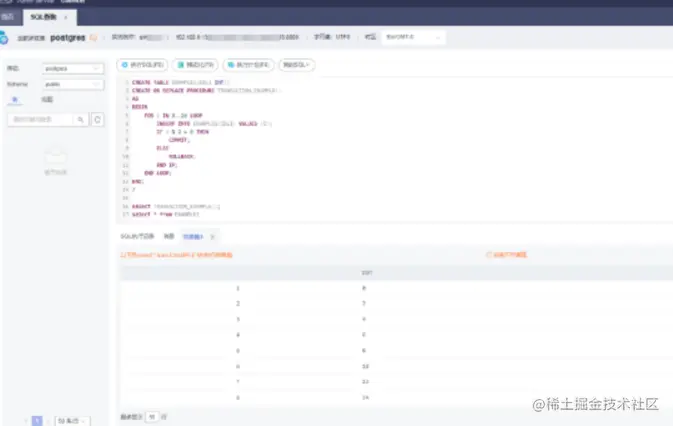This screenshot has width=673, height=426.
Task: Click row number 2 in result table
Action: click(x=238, y=304)
